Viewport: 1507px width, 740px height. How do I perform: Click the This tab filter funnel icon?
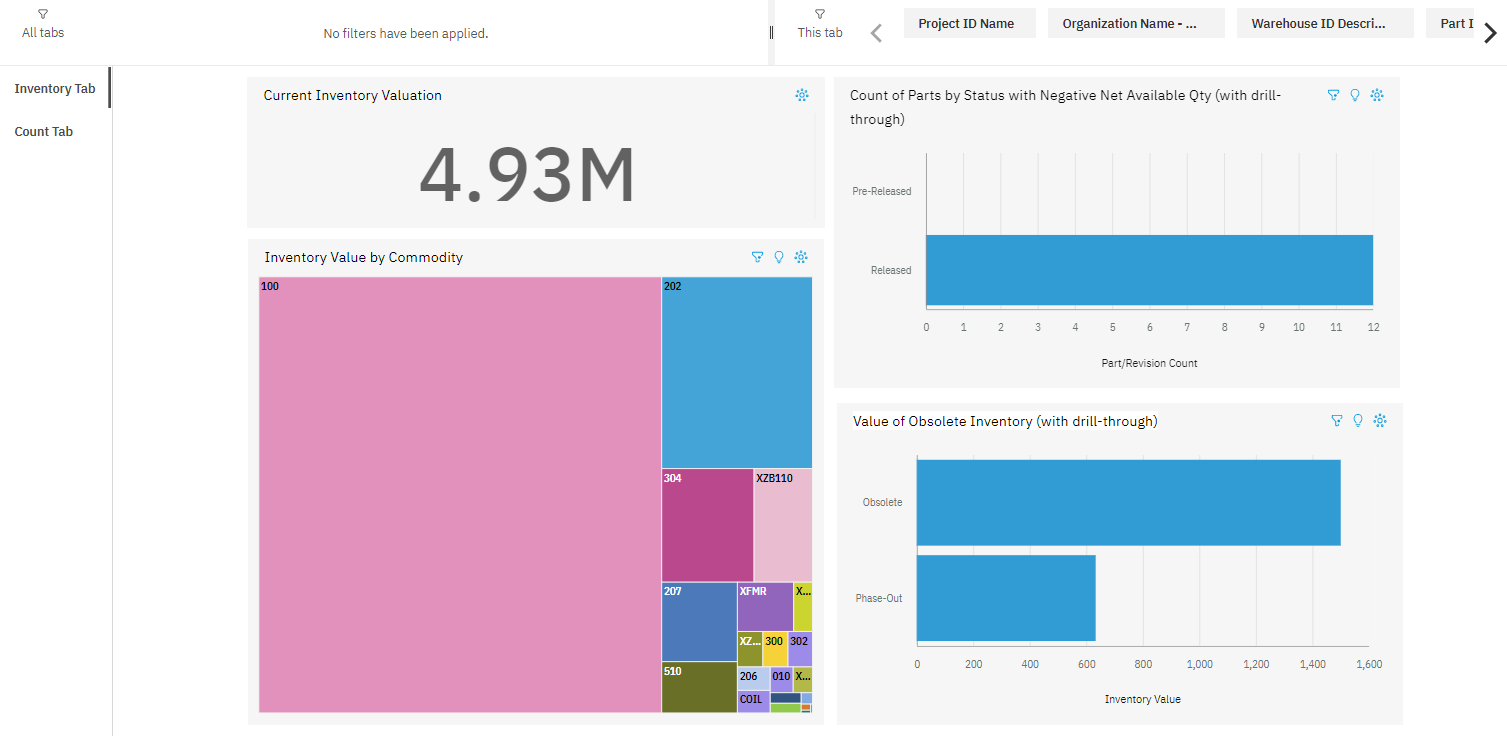[820, 15]
